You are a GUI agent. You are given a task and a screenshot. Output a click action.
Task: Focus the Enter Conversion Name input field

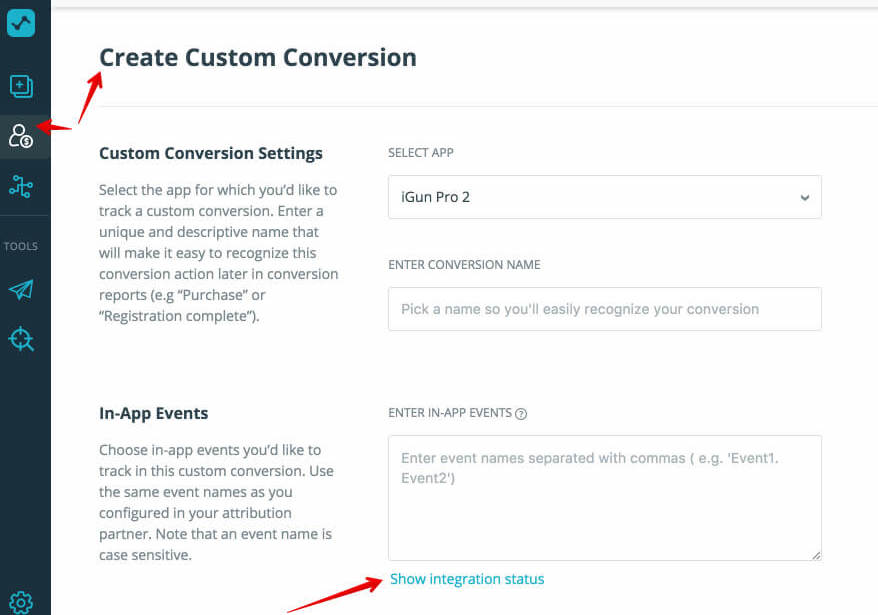[604, 309]
